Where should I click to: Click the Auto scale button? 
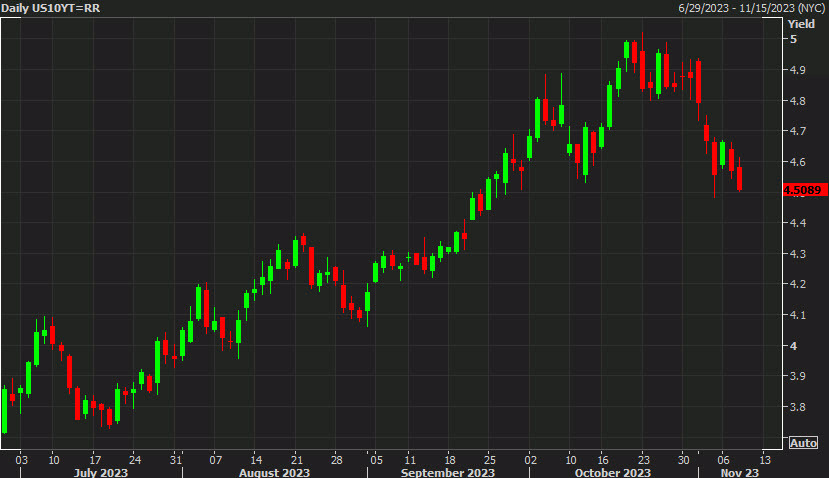click(803, 443)
